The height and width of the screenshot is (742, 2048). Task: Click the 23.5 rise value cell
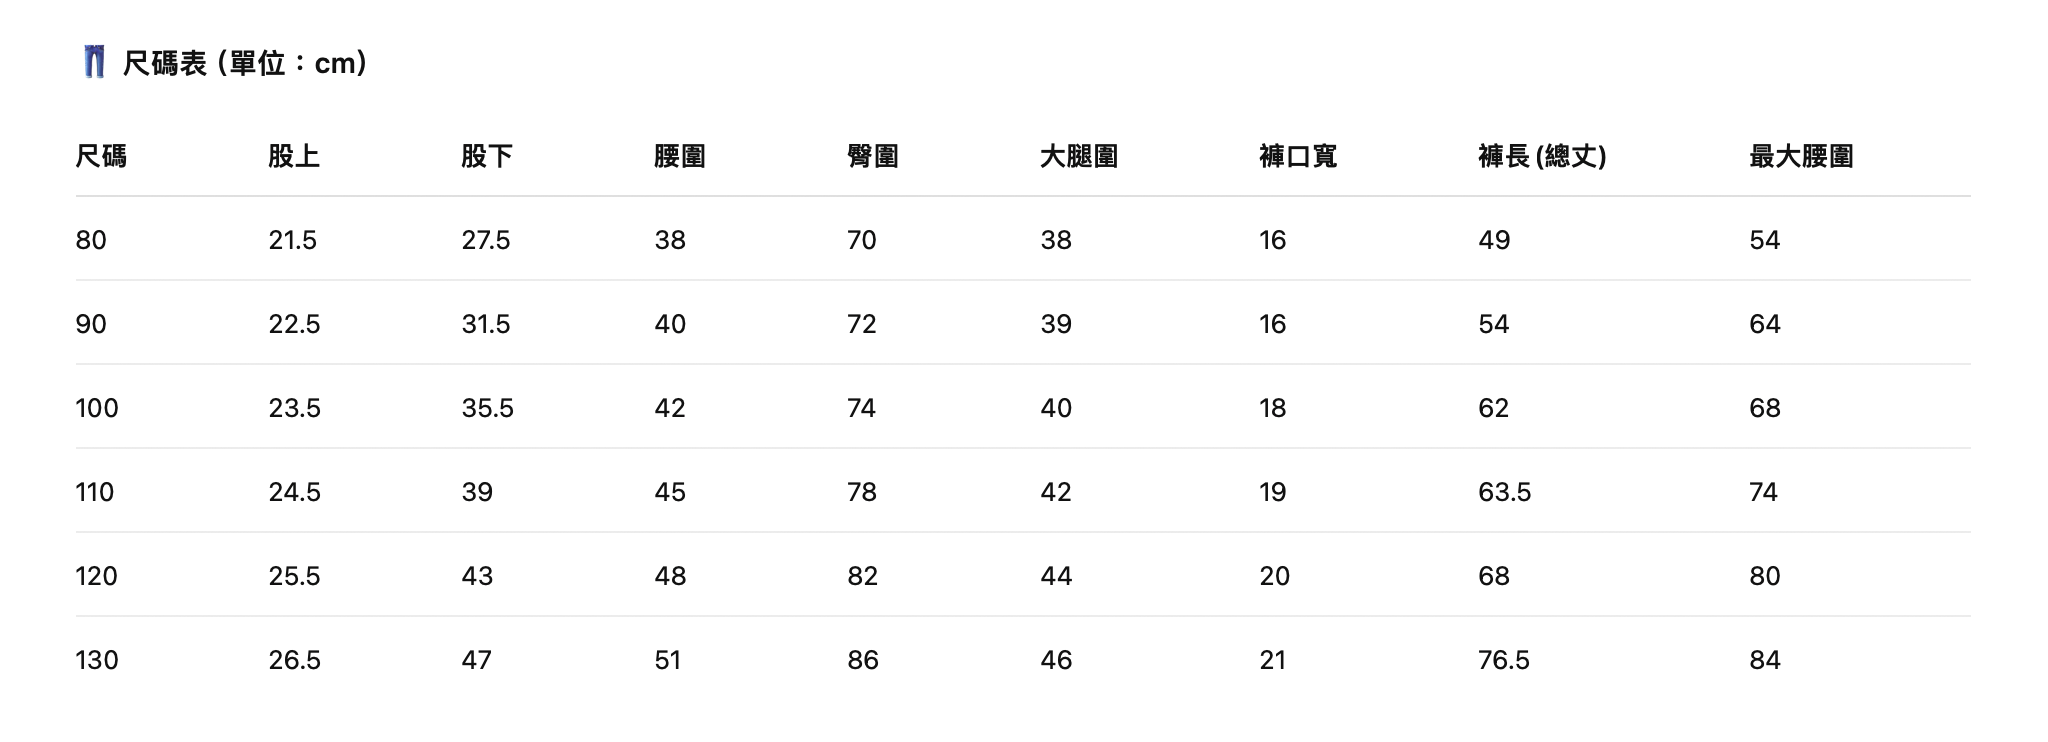(x=295, y=408)
